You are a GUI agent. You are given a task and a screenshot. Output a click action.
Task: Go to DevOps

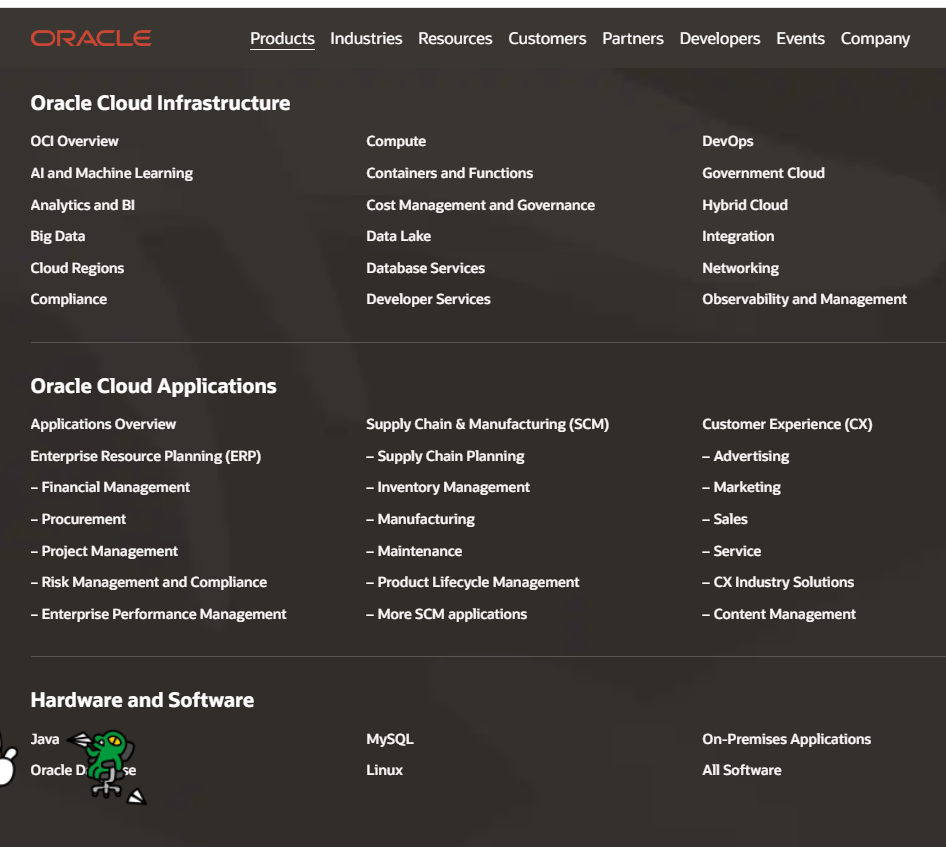(x=728, y=141)
